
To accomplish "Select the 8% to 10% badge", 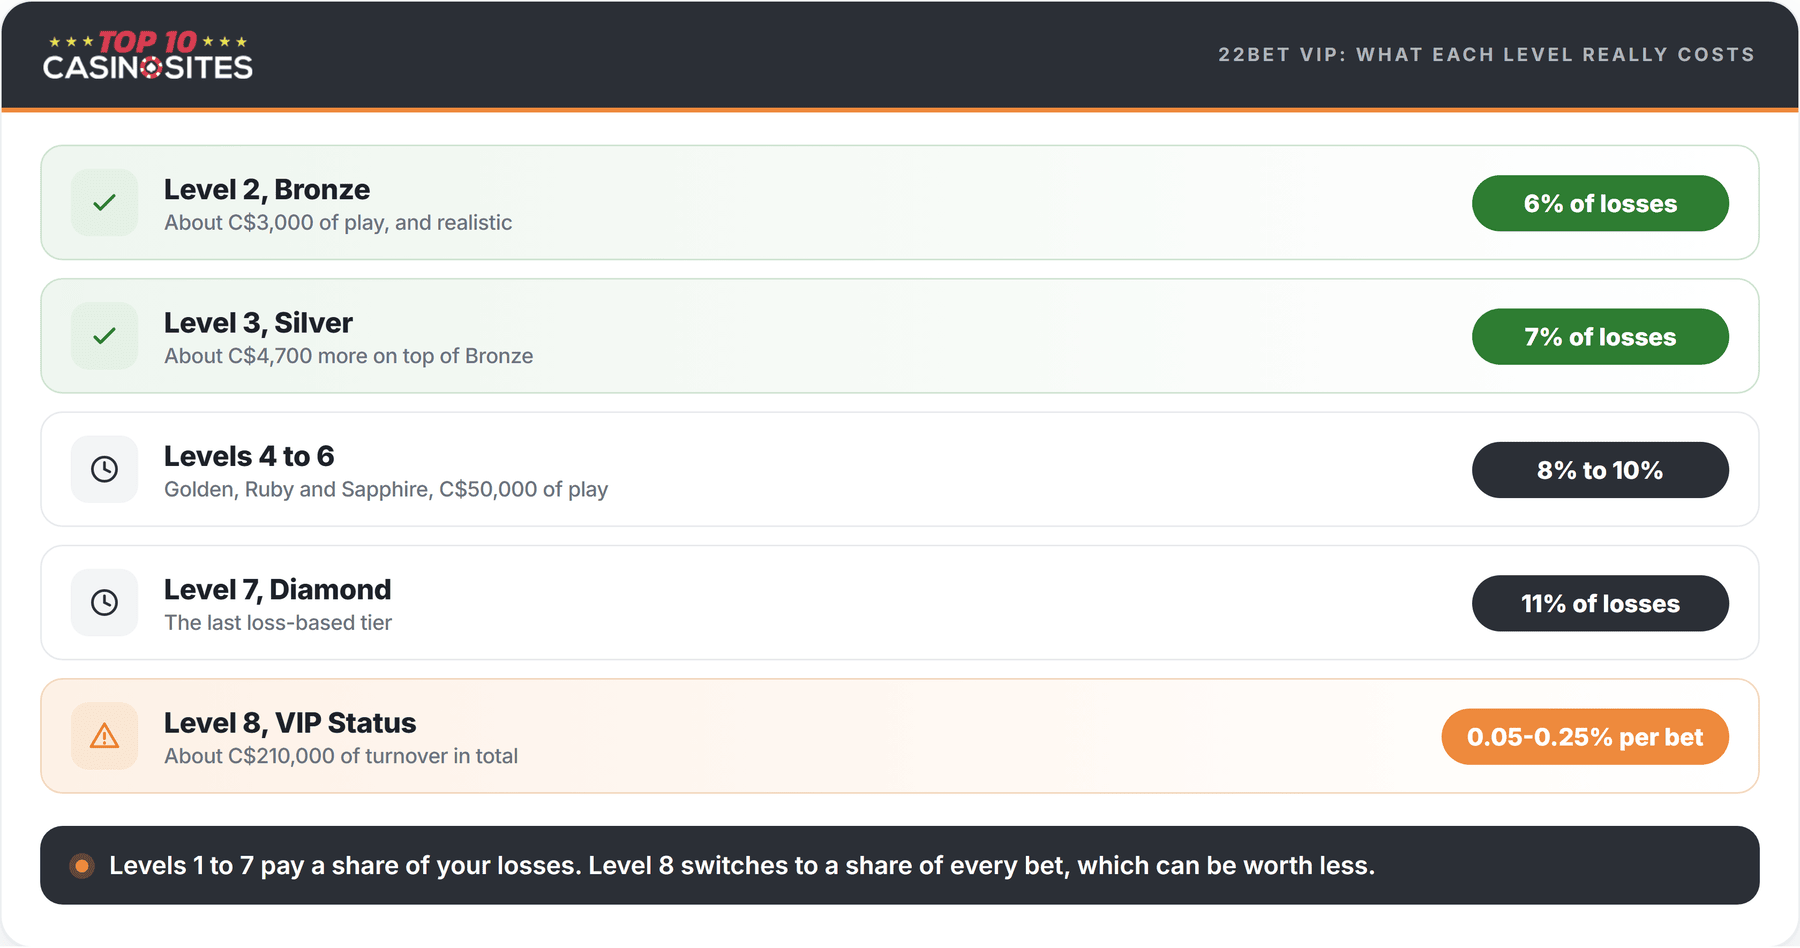I will pos(1600,470).
